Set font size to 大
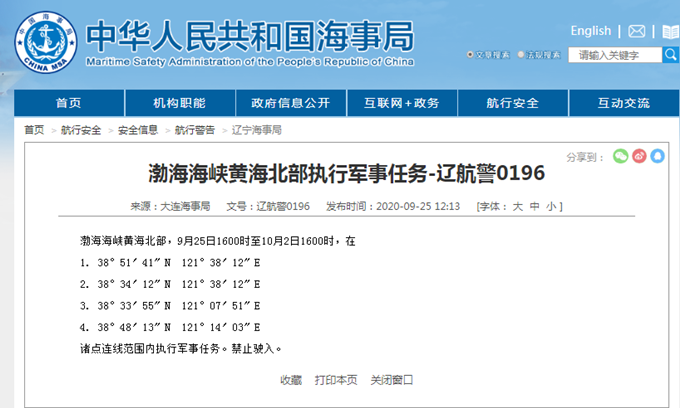Viewport: 680px width, 408px height. tap(518, 206)
